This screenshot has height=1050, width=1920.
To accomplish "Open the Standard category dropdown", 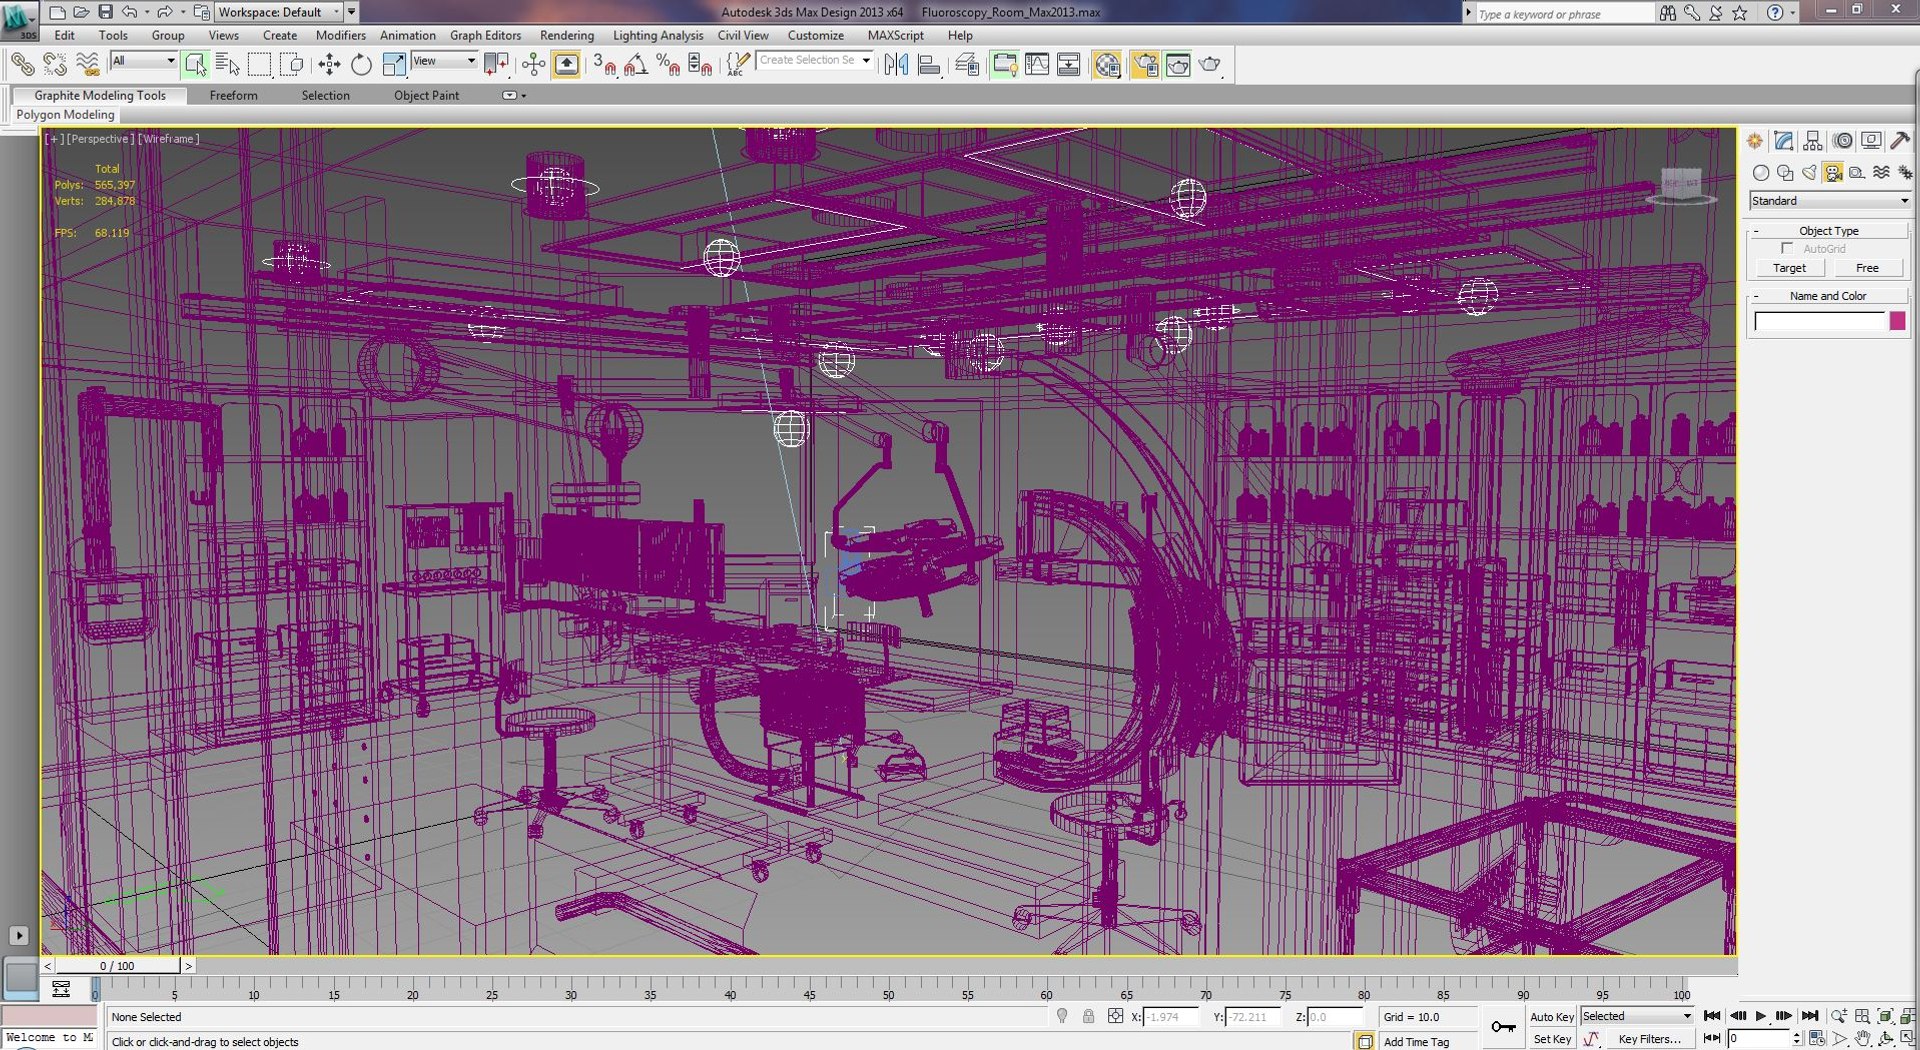I will (x=1830, y=201).
